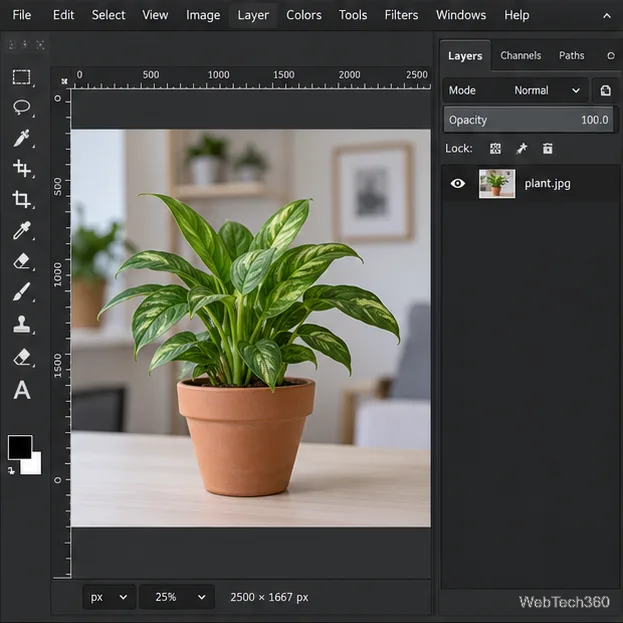
Task: Select the Paintbrush tool
Action: [x=21, y=292]
